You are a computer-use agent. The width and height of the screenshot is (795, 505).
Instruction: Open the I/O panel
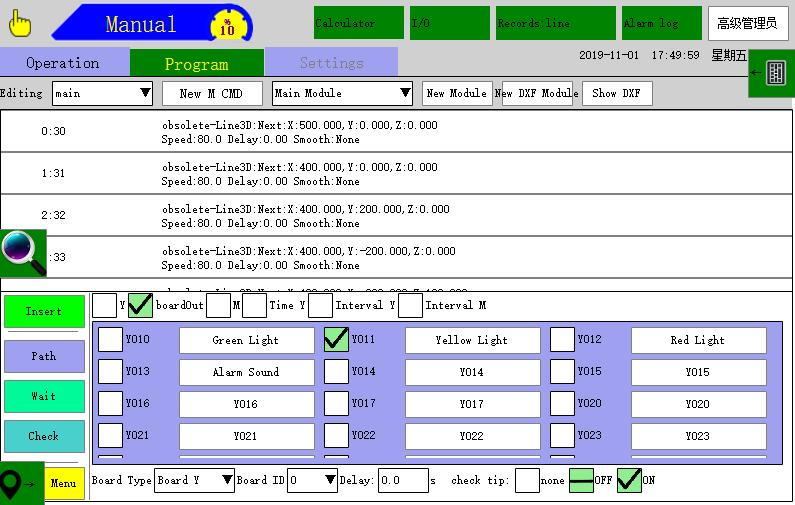click(x=449, y=23)
